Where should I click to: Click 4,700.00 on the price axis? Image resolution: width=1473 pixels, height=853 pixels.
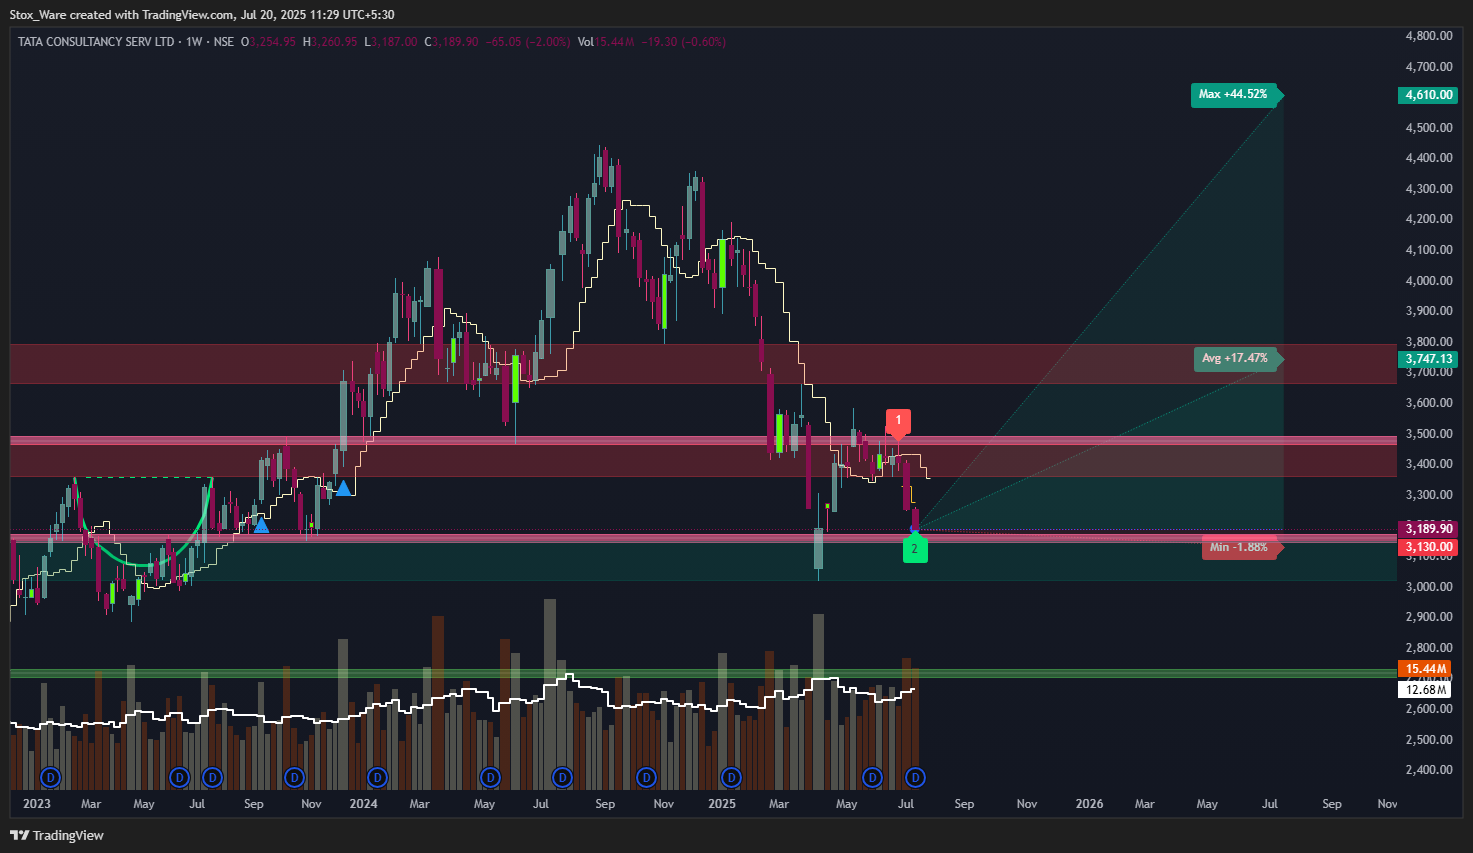tap(1429, 67)
